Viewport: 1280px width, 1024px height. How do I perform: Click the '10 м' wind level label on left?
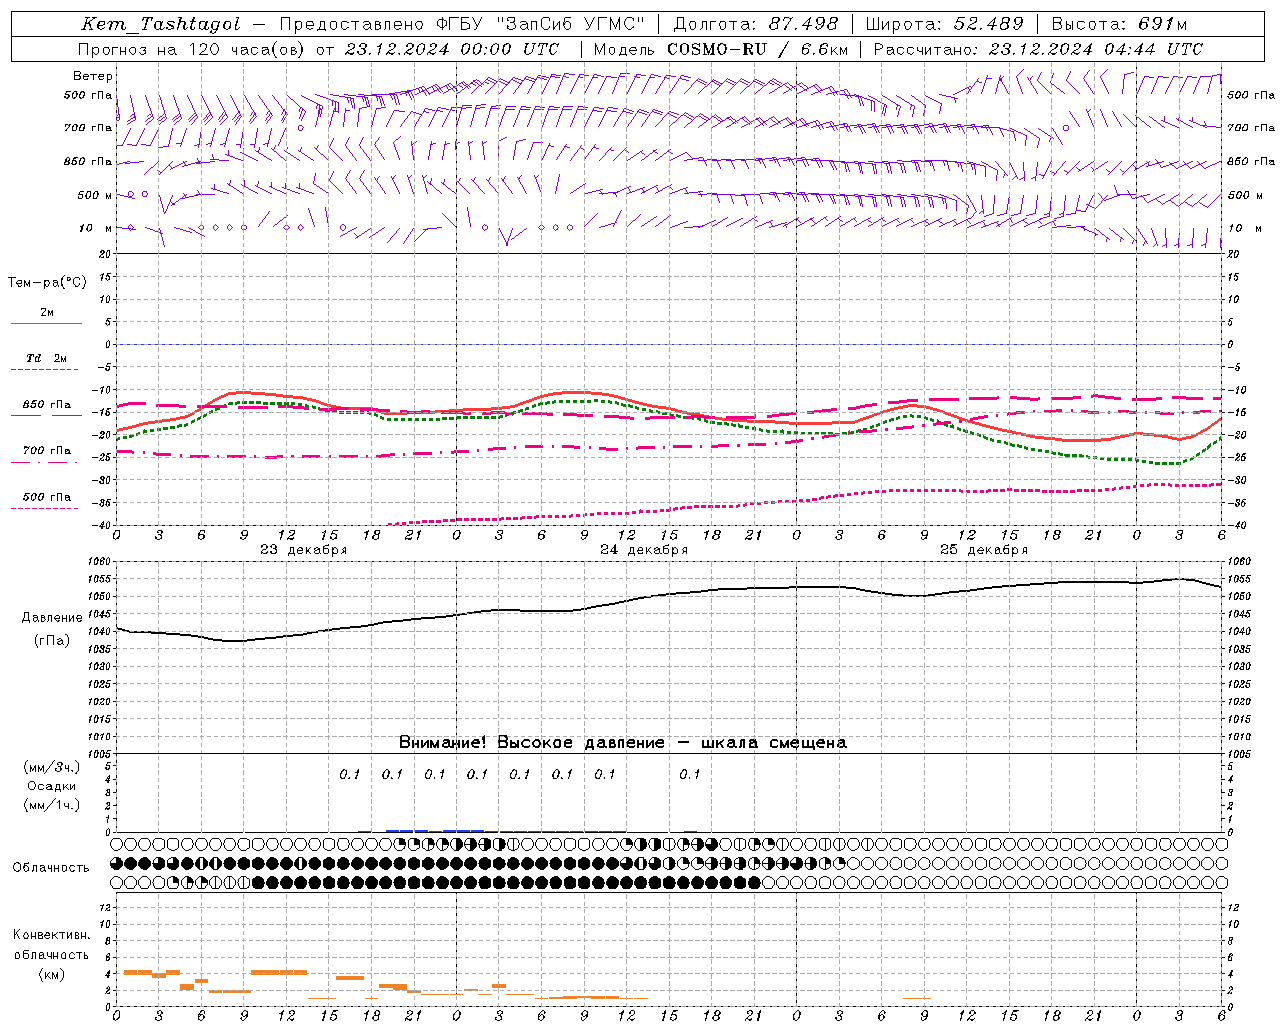[97, 229]
